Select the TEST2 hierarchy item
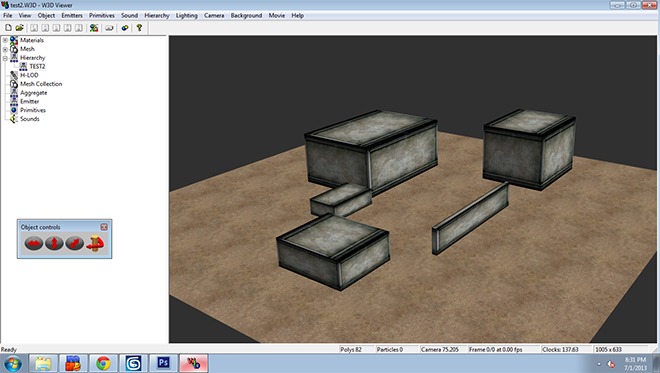 point(37,67)
